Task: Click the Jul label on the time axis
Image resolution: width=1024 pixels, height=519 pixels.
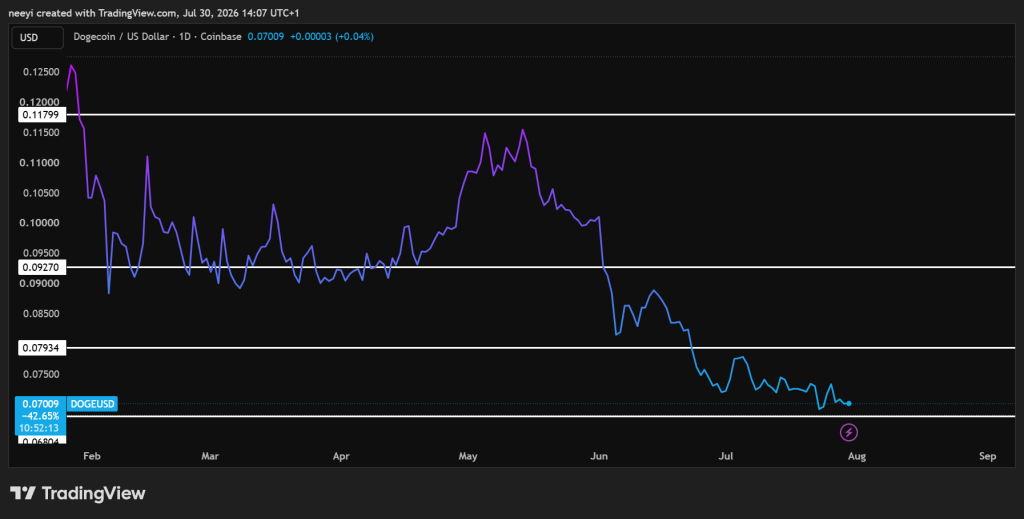Action: point(726,456)
